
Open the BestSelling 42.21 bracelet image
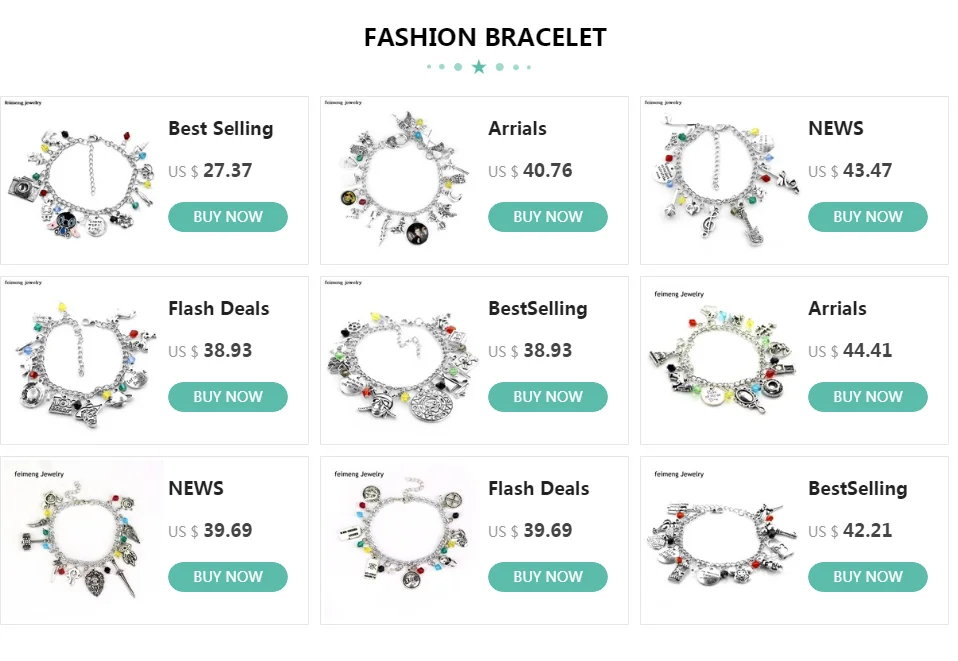coord(722,540)
